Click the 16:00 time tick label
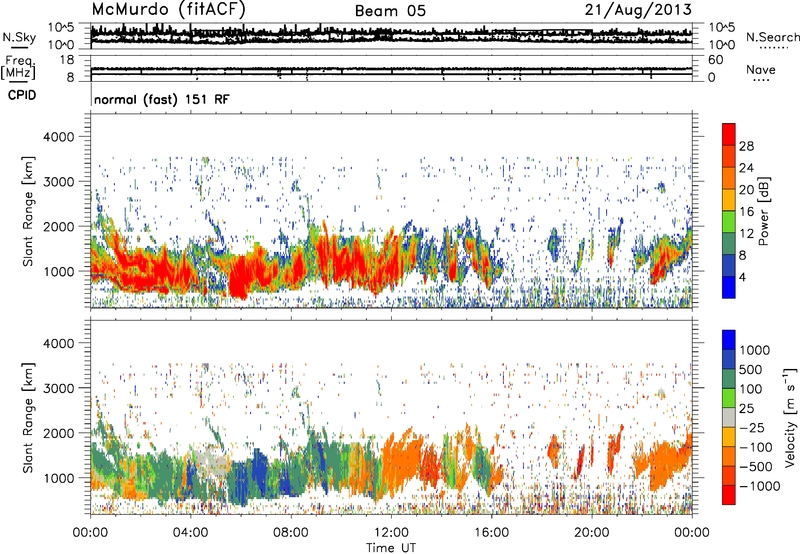This screenshot has width=800, height=554. click(491, 533)
